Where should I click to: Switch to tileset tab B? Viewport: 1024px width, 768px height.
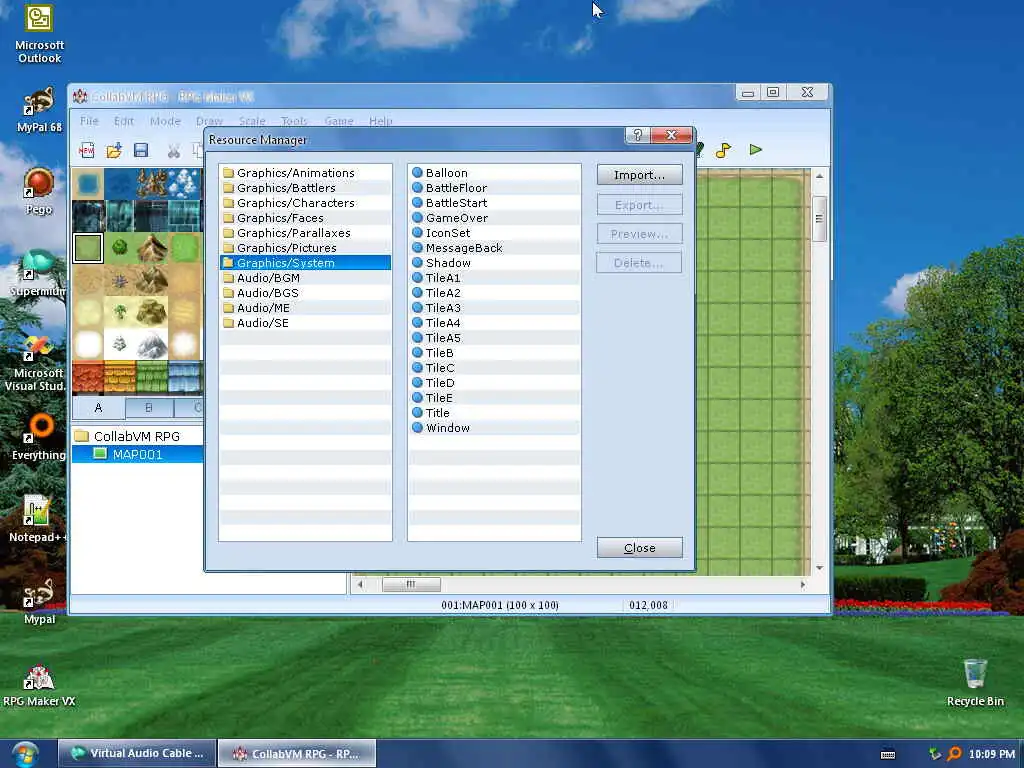[x=149, y=408]
